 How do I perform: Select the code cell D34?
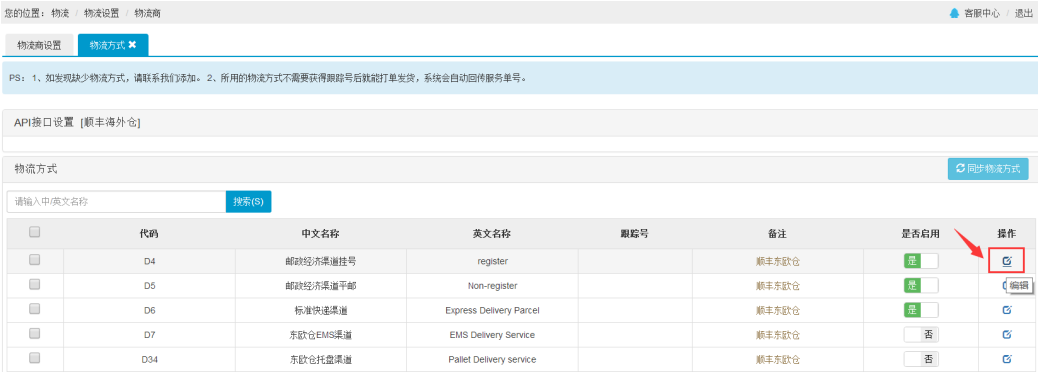pos(149,359)
